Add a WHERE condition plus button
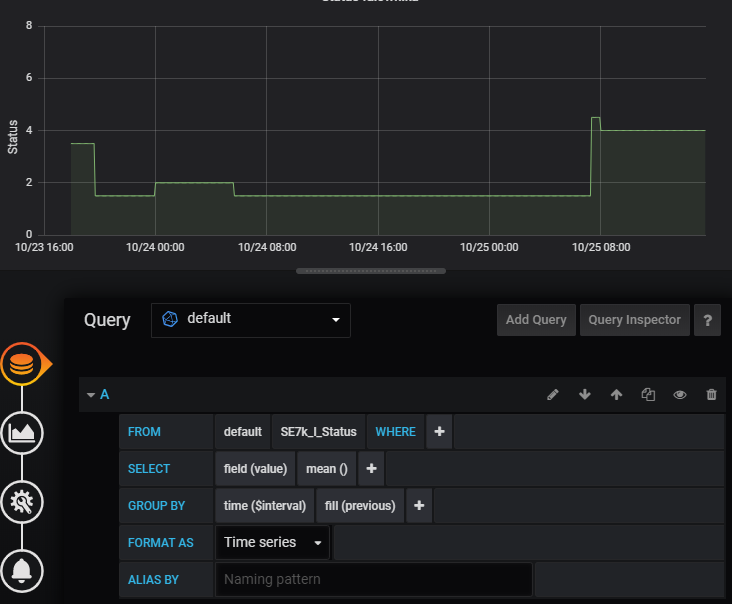The height and width of the screenshot is (604, 732). click(x=439, y=432)
